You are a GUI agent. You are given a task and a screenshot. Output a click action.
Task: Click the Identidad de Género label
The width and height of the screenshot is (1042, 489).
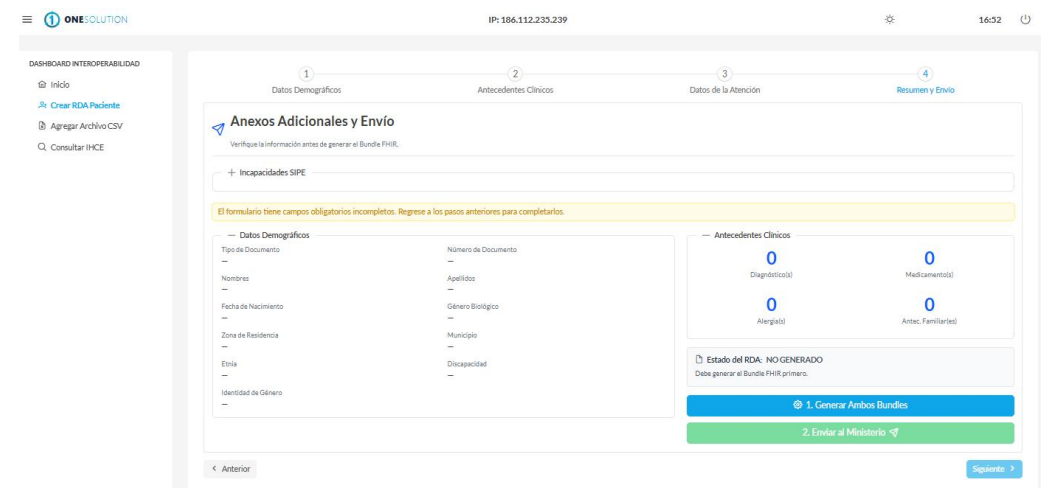click(x=252, y=392)
